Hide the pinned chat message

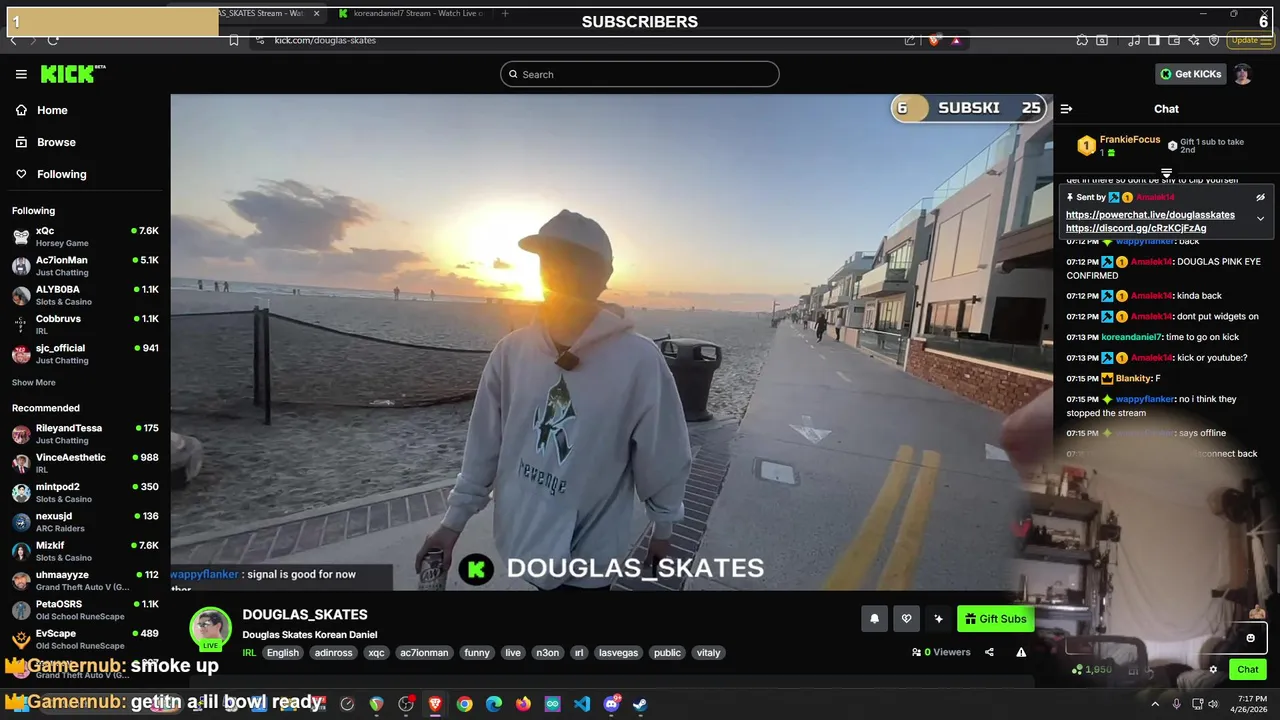(1260, 197)
